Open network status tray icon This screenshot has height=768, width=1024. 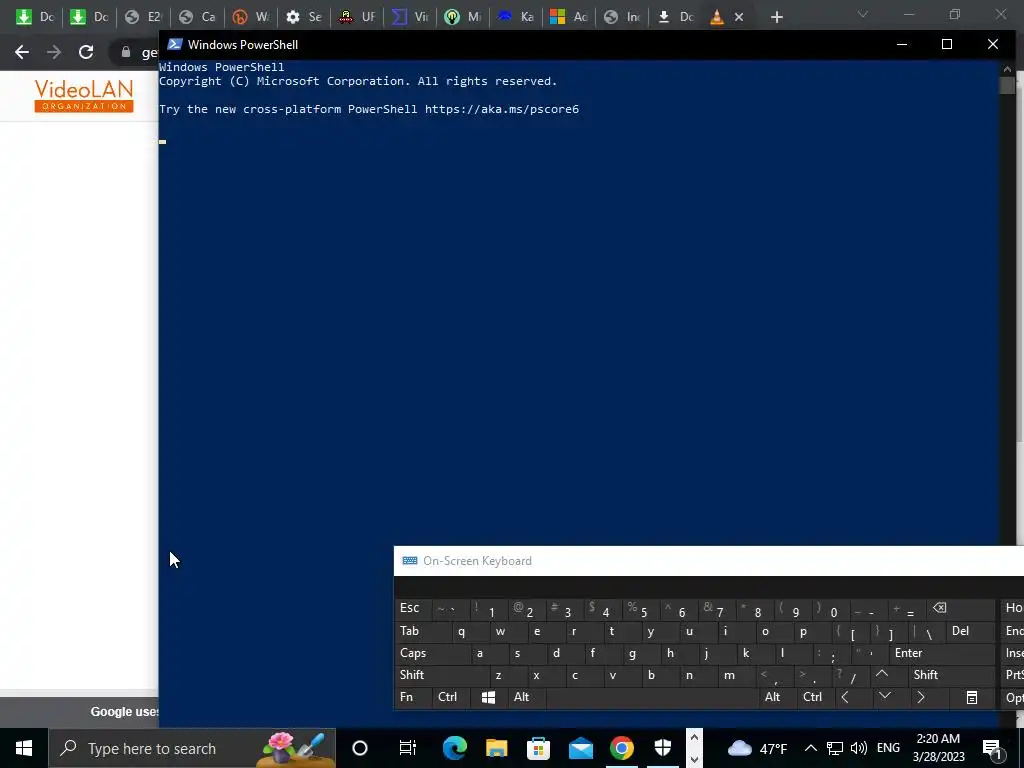coord(835,748)
